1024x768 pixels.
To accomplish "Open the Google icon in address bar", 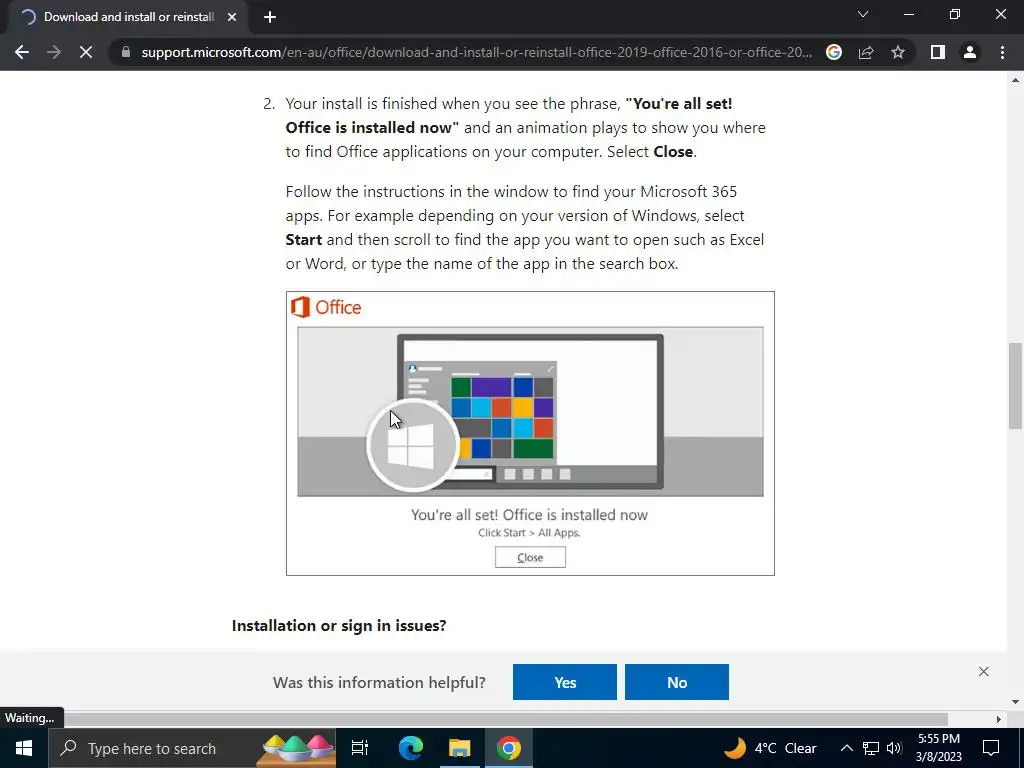I will pyautogui.click(x=834, y=52).
